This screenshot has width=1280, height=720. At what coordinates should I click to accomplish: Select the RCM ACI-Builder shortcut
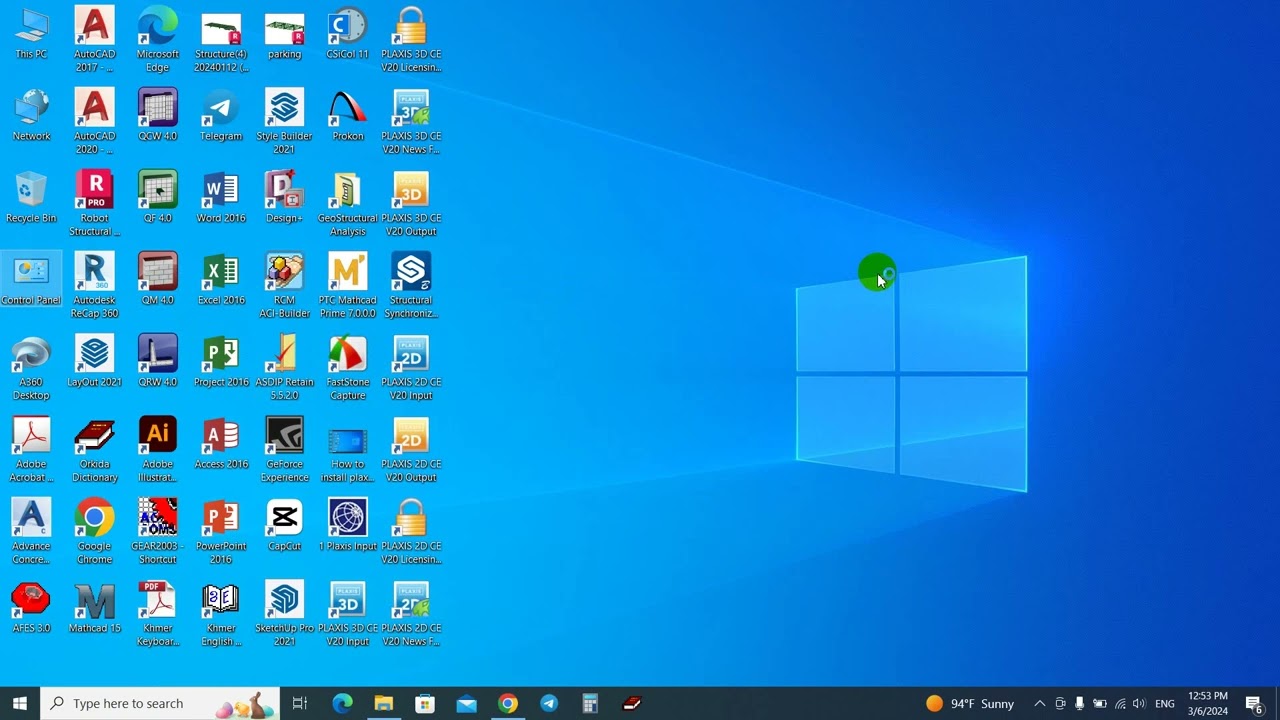click(x=284, y=286)
